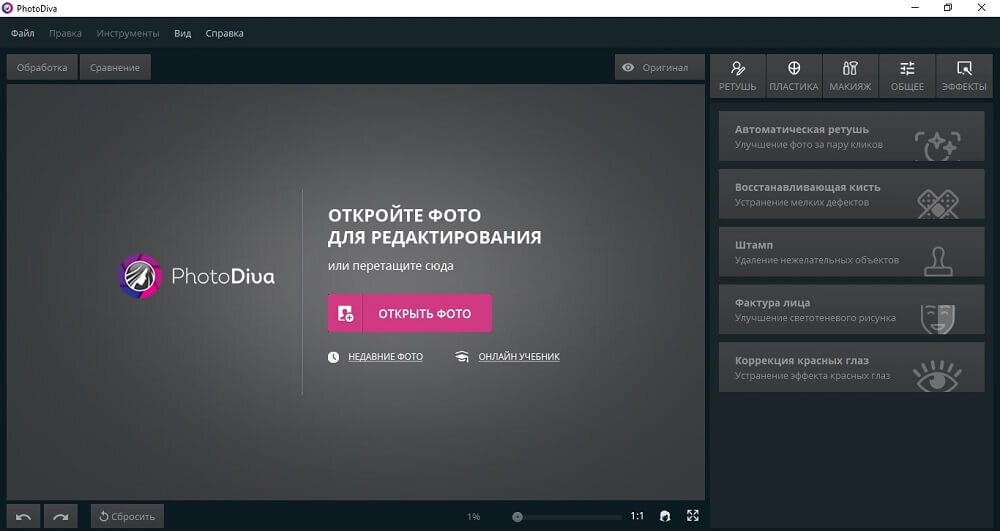Click the fit-to-face zoom icon
Screen dimensions: 1000x531
point(665,516)
